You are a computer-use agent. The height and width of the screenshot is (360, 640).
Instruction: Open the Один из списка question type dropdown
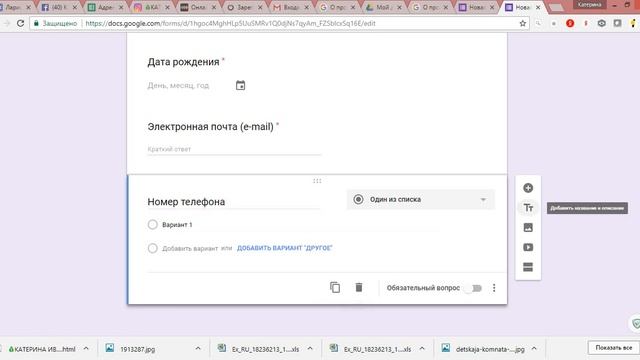pyautogui.click(x=420, y=200)
